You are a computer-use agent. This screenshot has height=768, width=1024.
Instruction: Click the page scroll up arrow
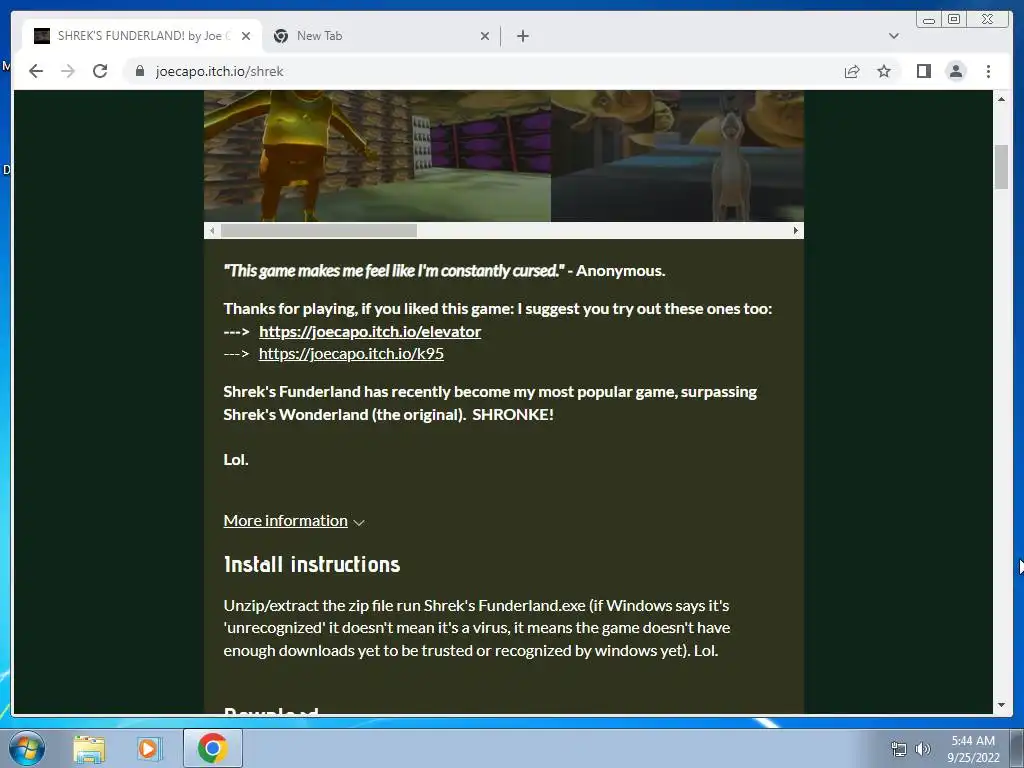[x=1001, y=99]
